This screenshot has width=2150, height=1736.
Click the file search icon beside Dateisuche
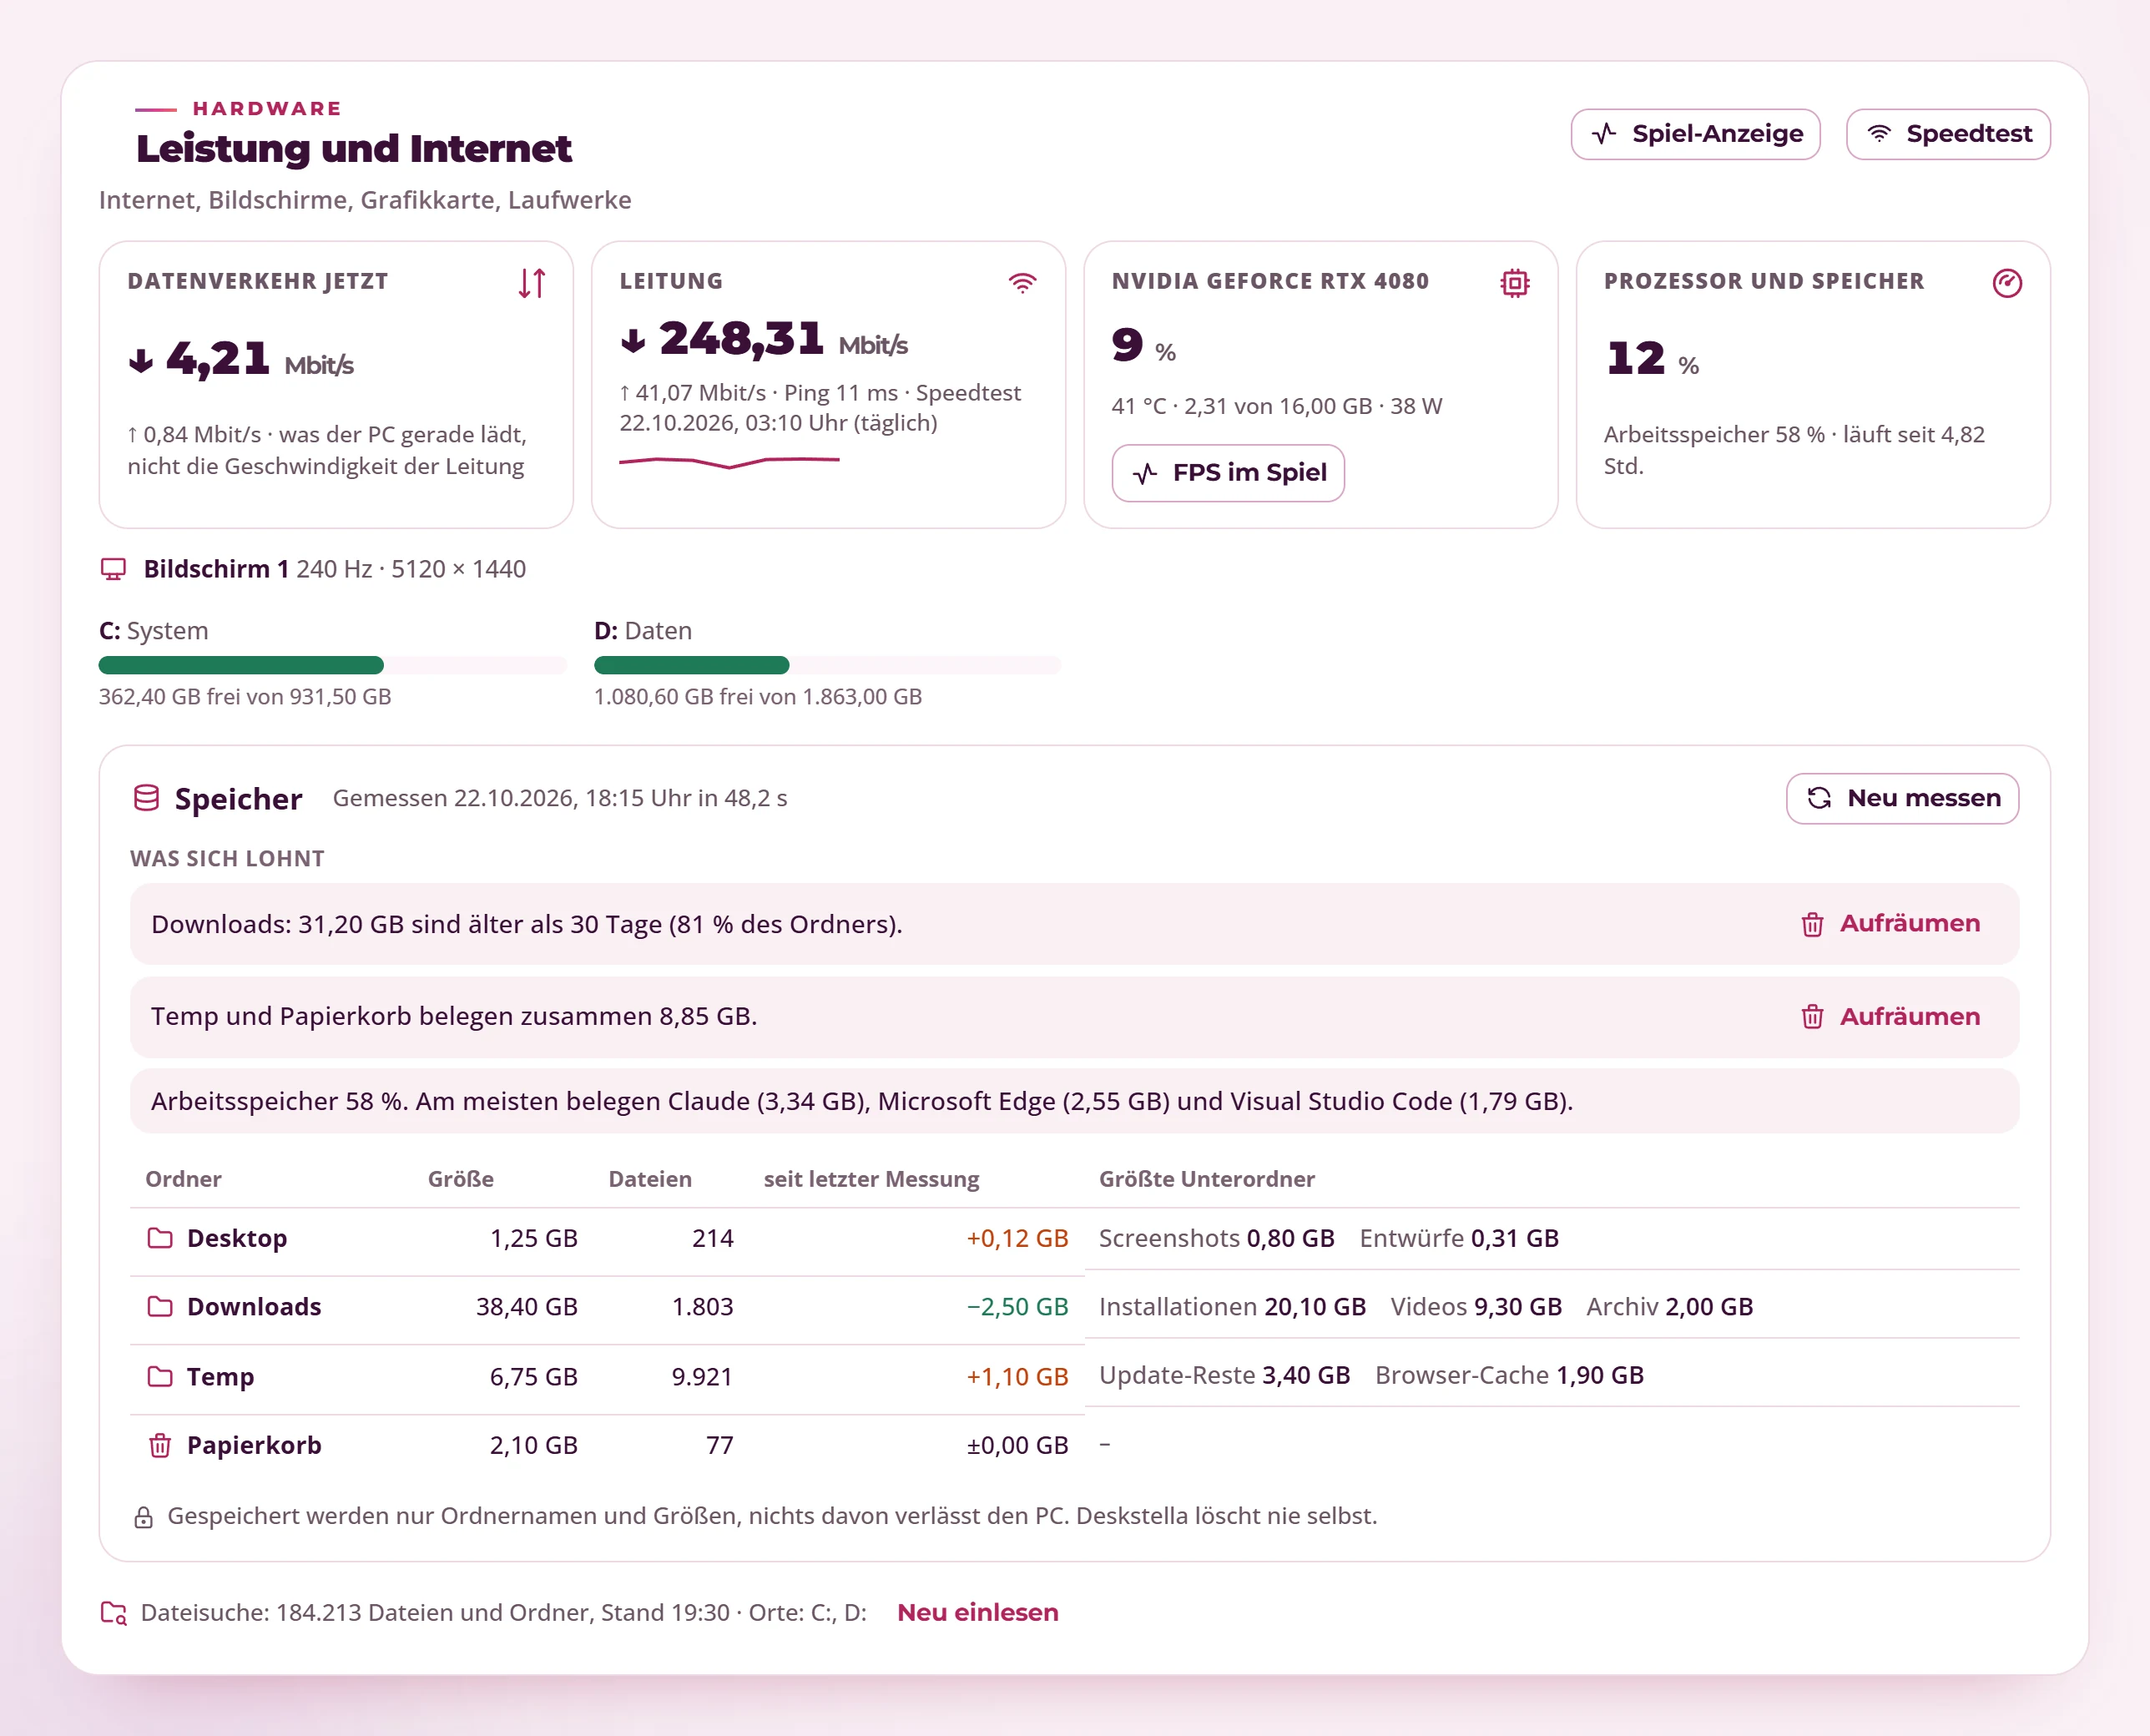point(114,1613)
